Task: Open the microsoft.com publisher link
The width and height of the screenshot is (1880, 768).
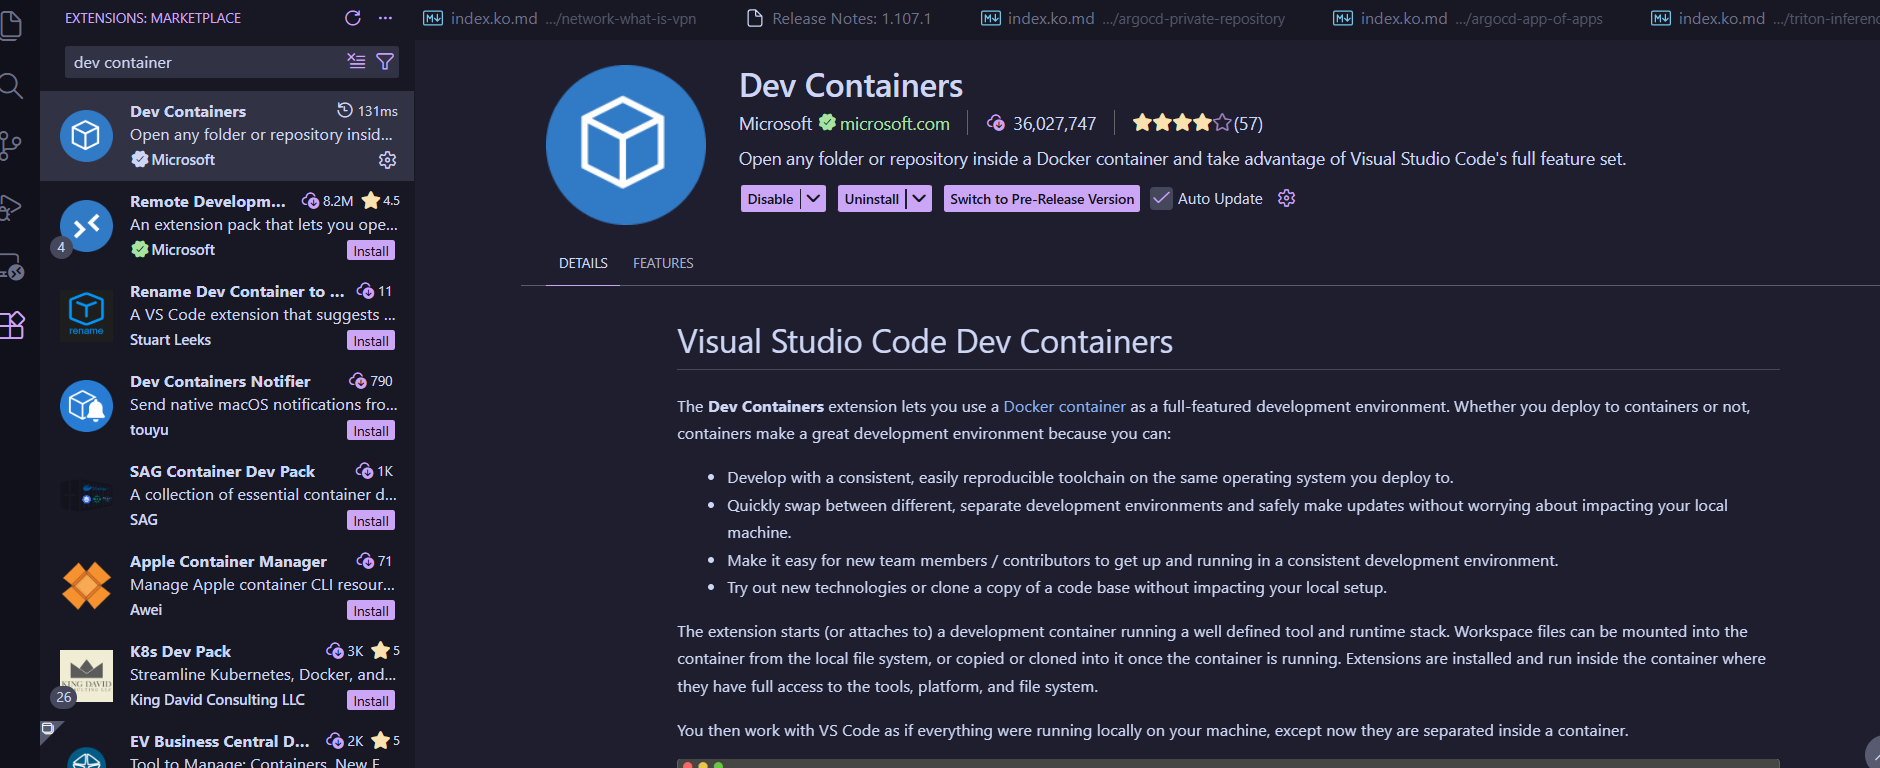Action: (894, 123)
